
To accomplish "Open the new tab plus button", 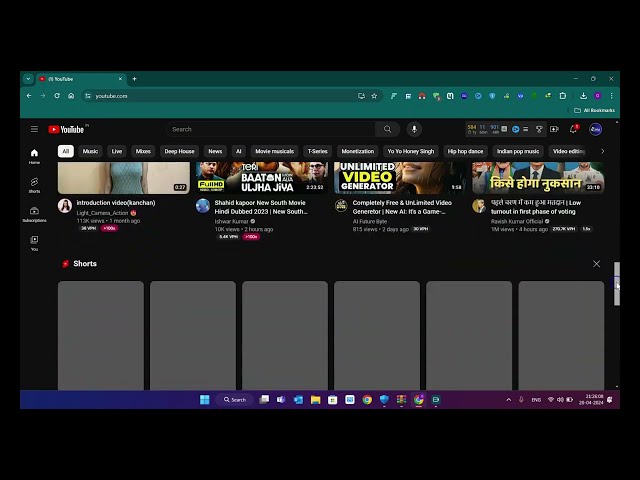I will pos(134,79).
